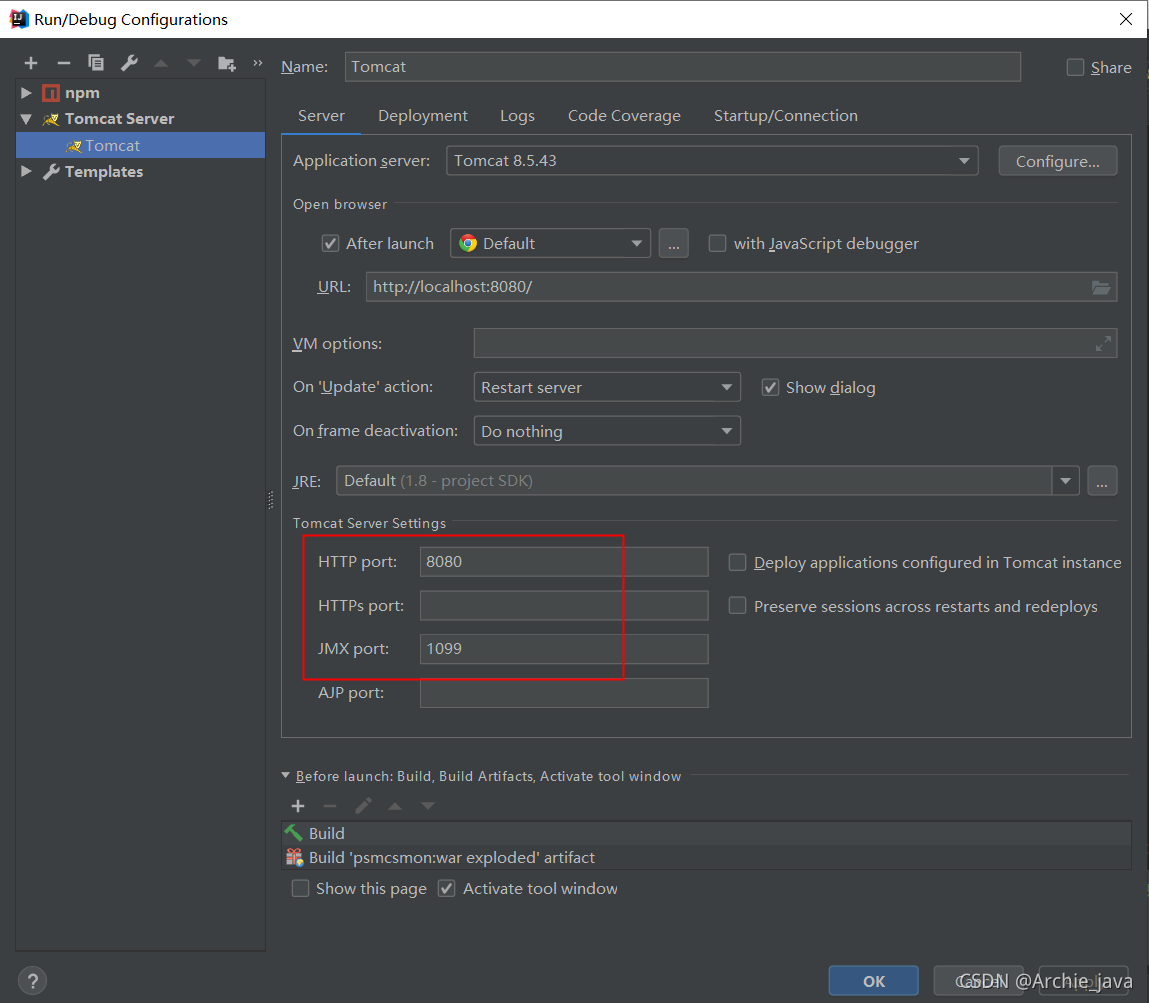This screenshot has height=1003, width=1149.
Task: Switch to the Deployment tab
Action: pyautogui.click(x=423, y=116)
